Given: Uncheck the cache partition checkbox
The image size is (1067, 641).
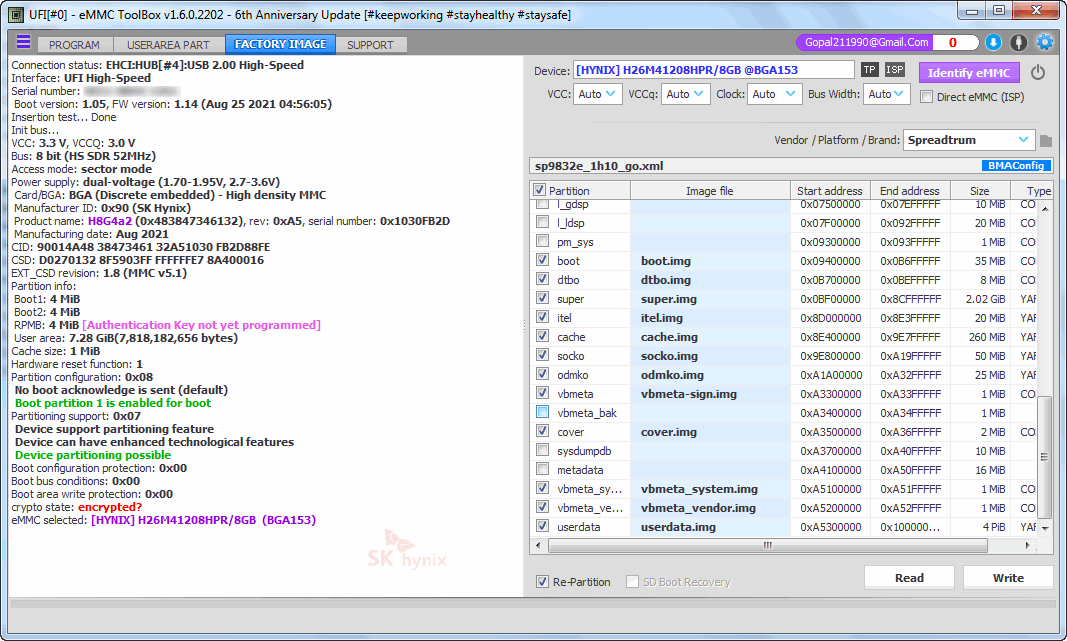Looking at the screenshot, I should [x=542, y=337].
